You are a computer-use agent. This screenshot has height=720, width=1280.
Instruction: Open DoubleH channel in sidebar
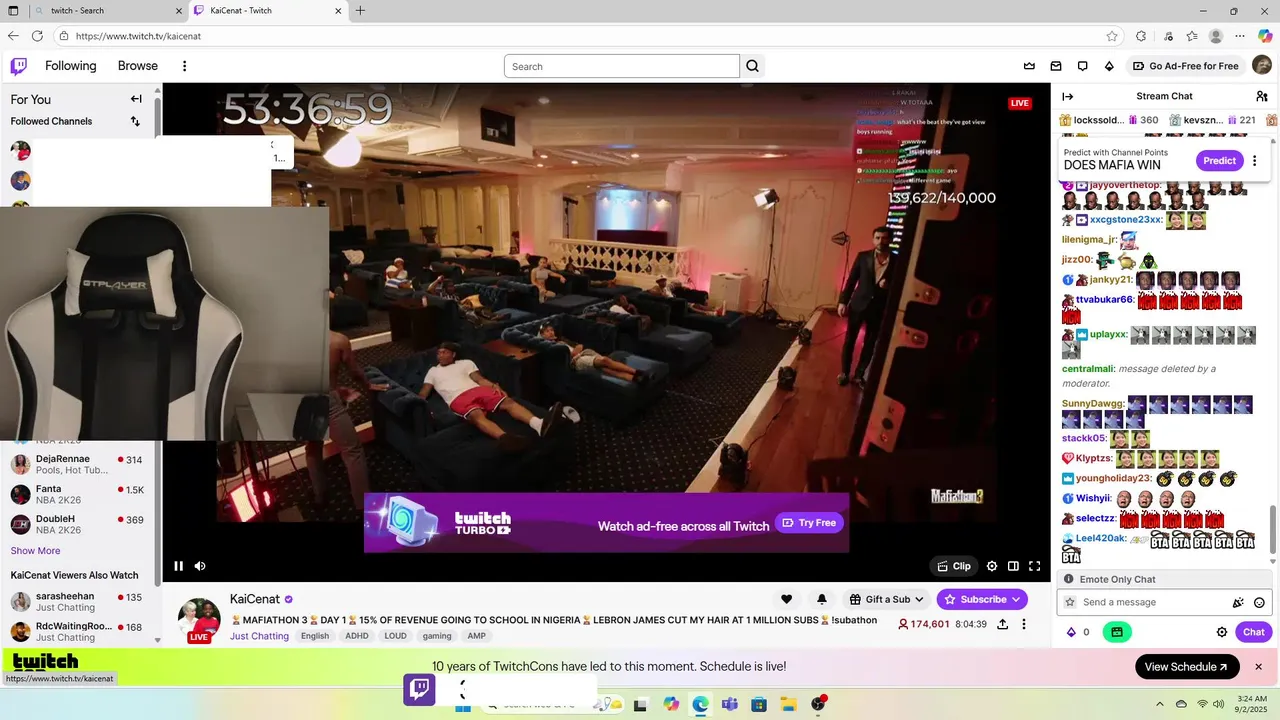coord(77,524)
